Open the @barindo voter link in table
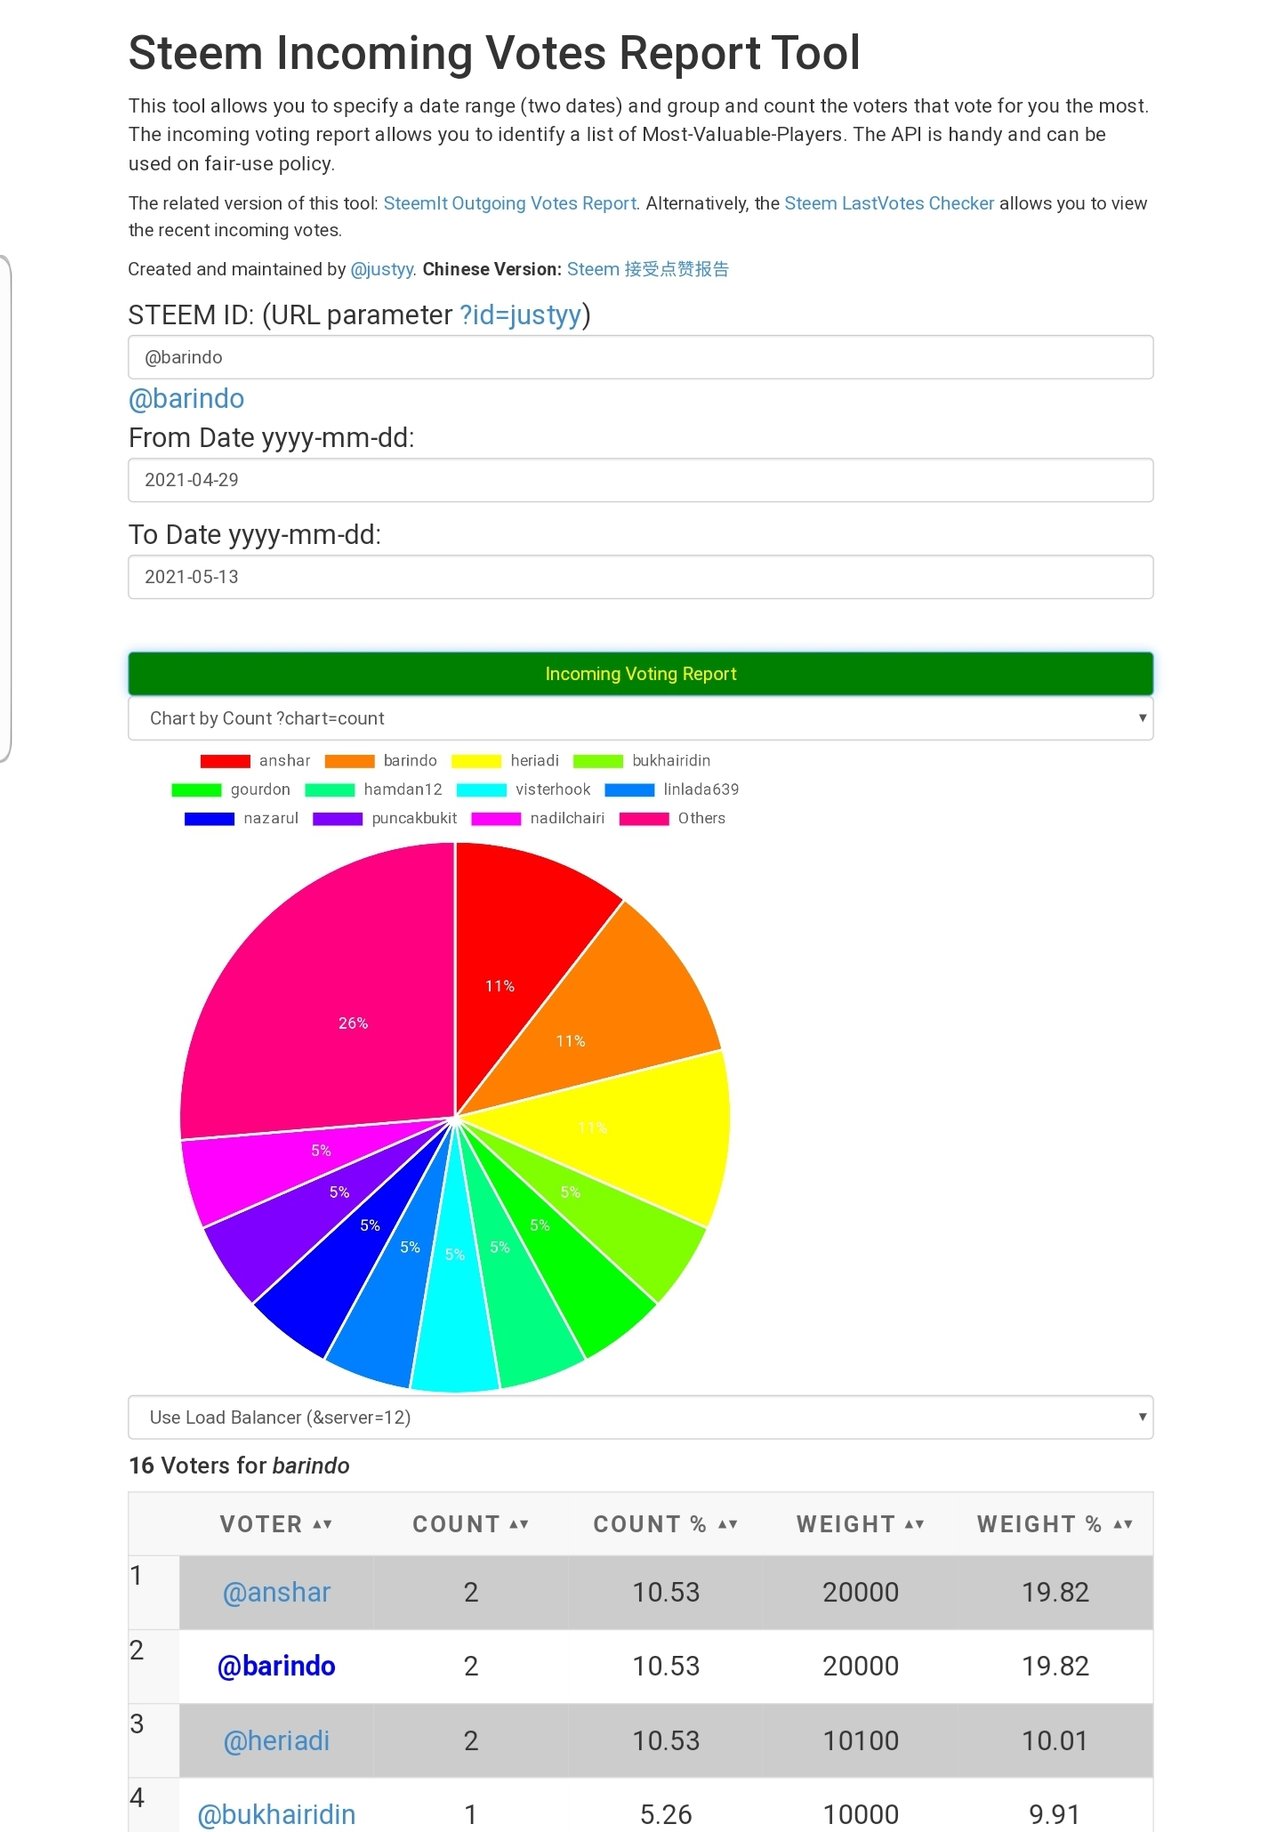Screen dimensions: 1280x1832 coord(276,1666)
